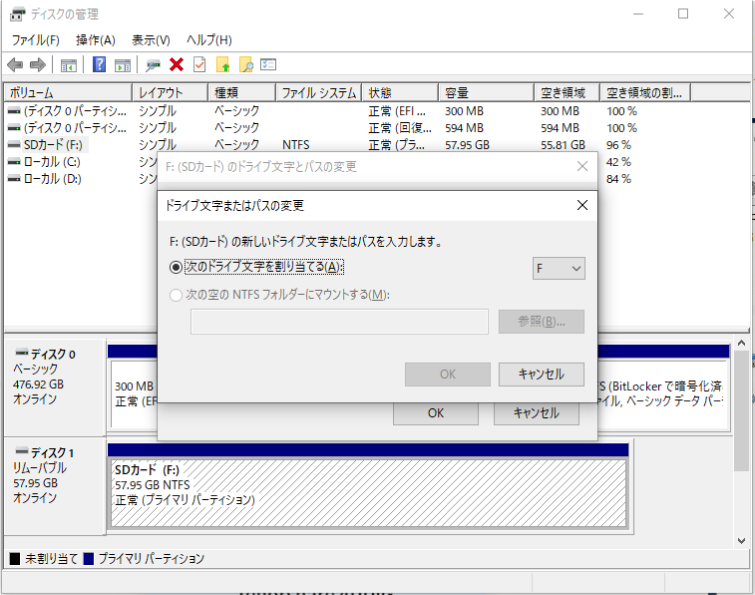Viewport: 755px width, 595px height.
Task: Click the blue プライマリ パーティション legend swatch
Action: tap(89, 558)
